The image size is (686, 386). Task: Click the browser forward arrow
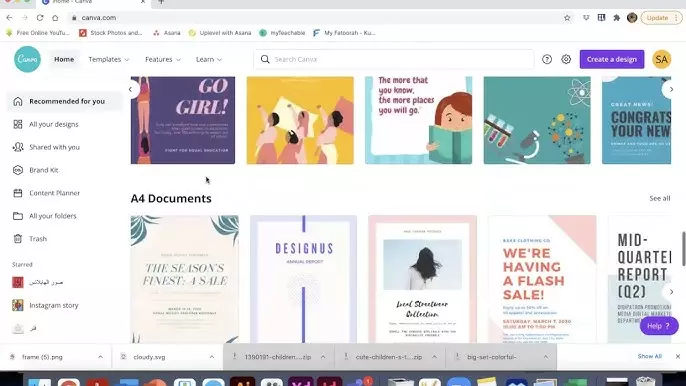coord(24,18)
